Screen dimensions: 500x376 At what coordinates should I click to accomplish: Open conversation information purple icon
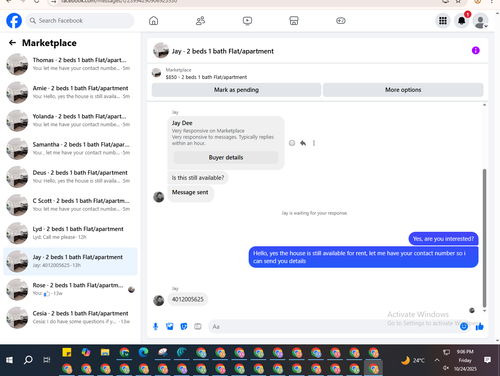(476, 50)
